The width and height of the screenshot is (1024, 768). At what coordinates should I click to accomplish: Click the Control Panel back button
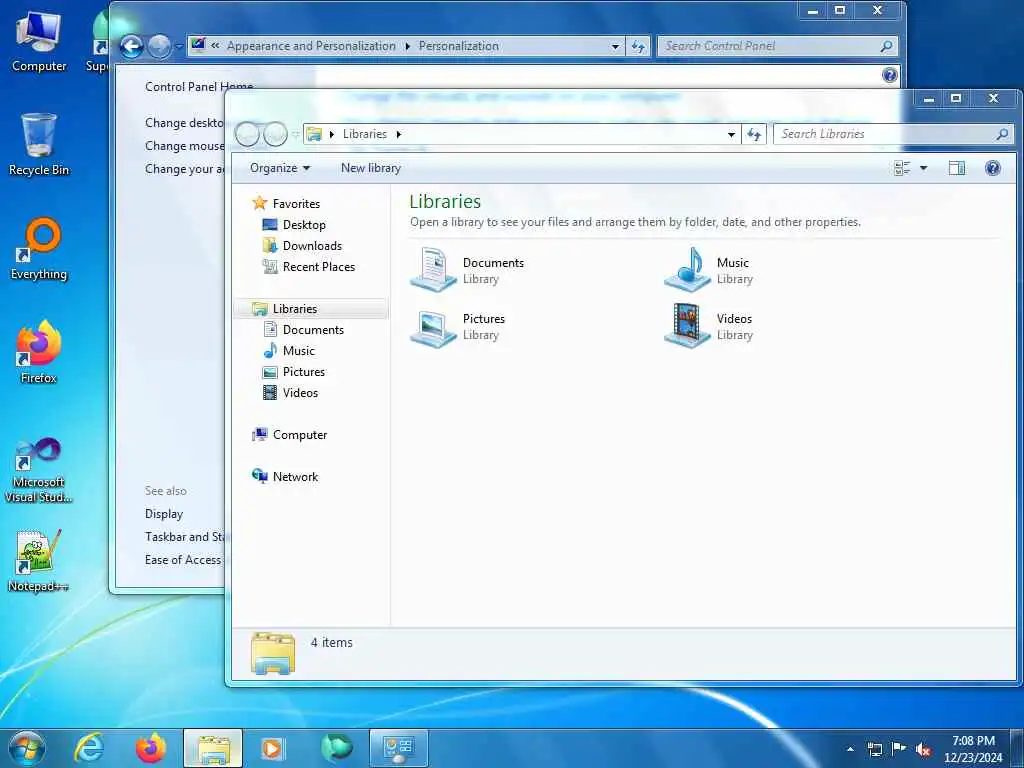(131, 46)
